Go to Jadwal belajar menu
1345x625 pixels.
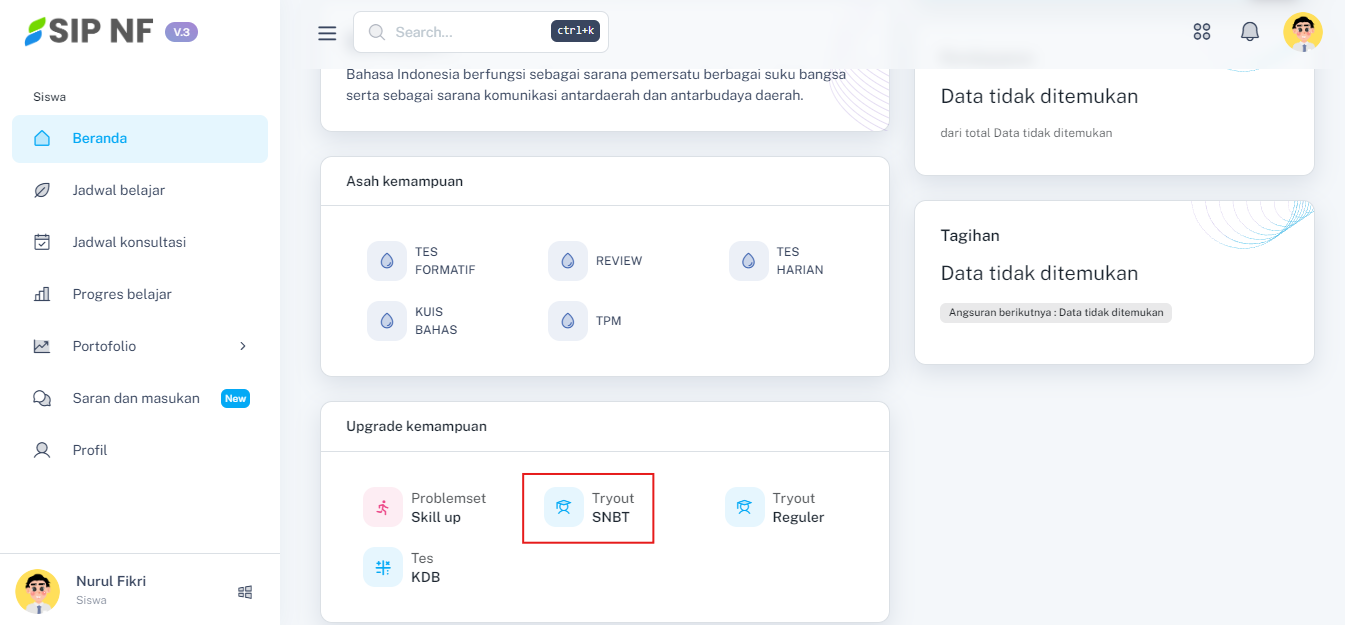[118, 190]
